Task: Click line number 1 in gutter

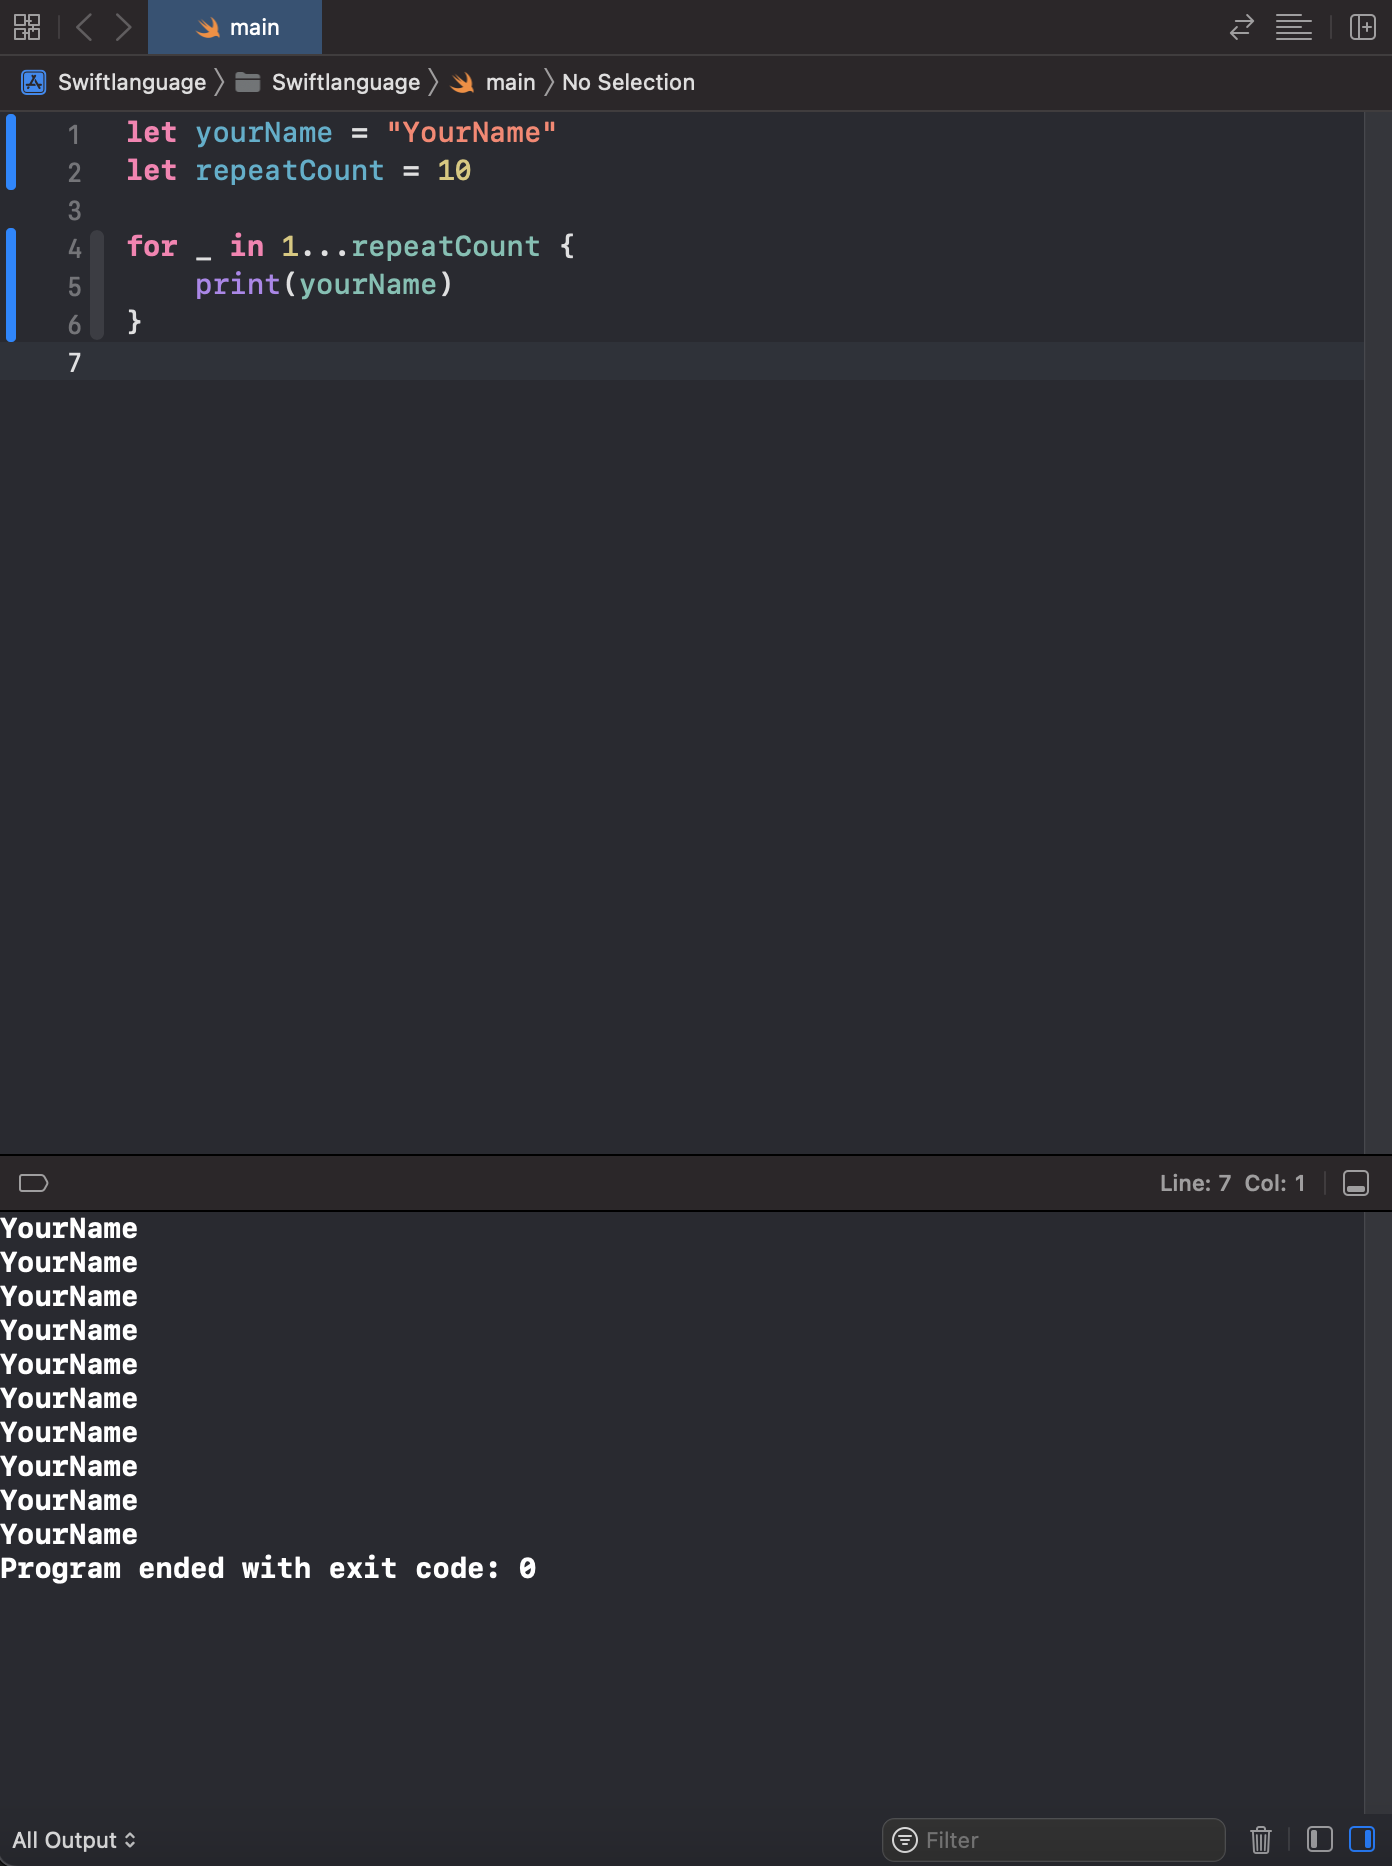Action: click(x=74, y=134)
